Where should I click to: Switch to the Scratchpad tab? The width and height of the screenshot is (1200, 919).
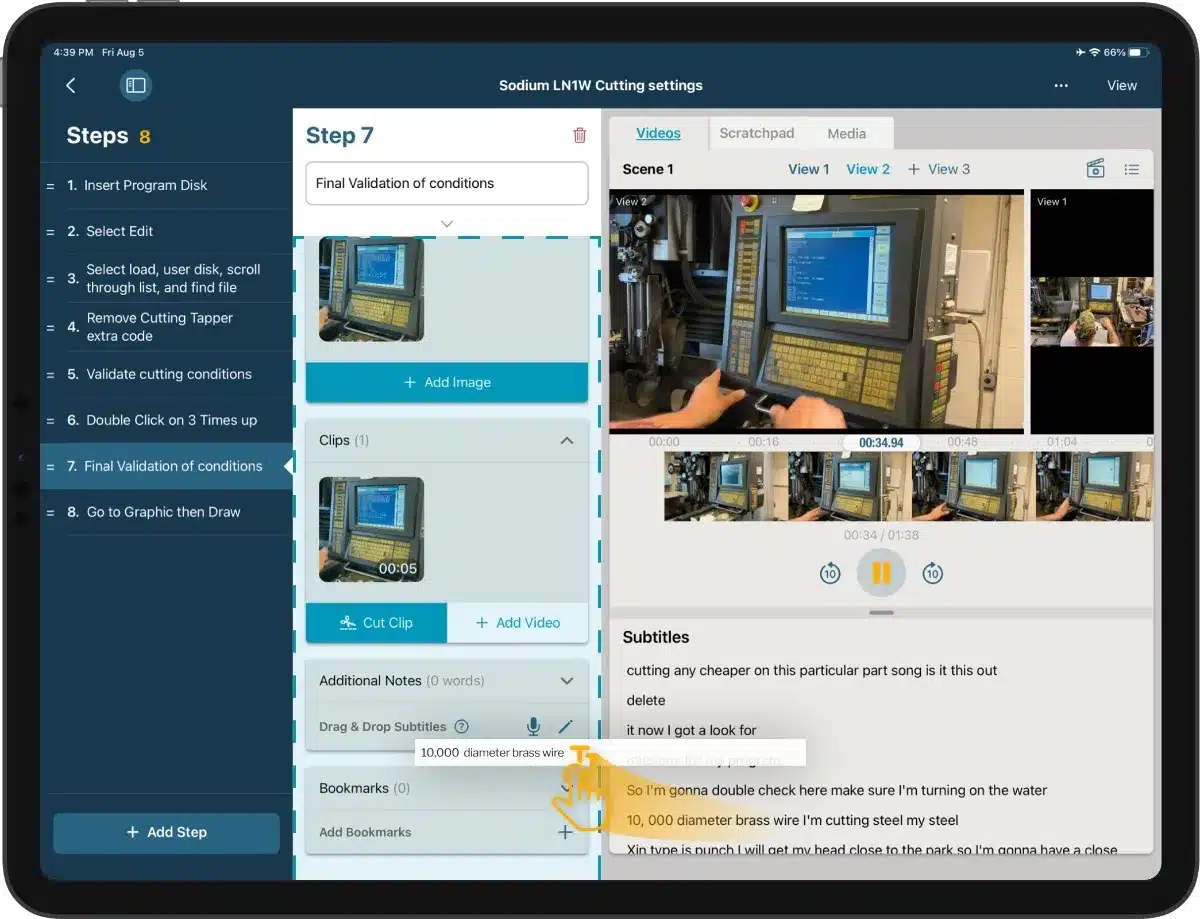coord(757,133)
